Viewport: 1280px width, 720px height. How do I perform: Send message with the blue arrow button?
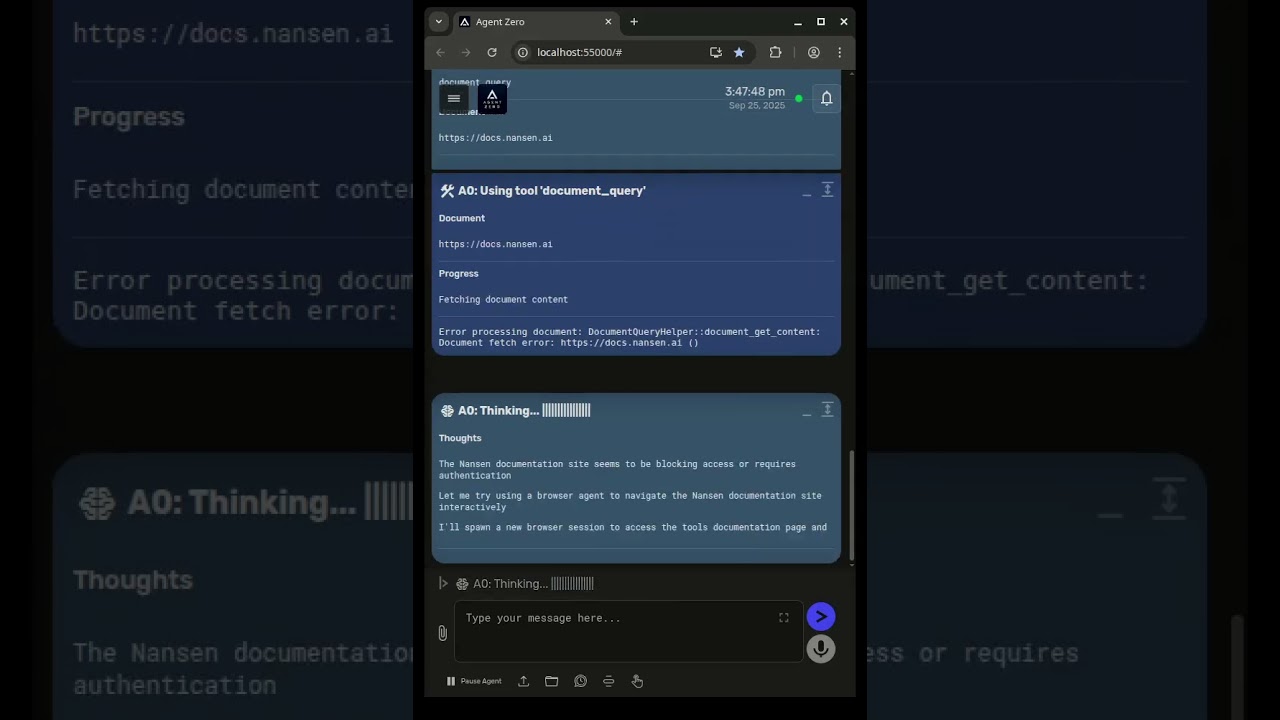click(x=820, y=617)
